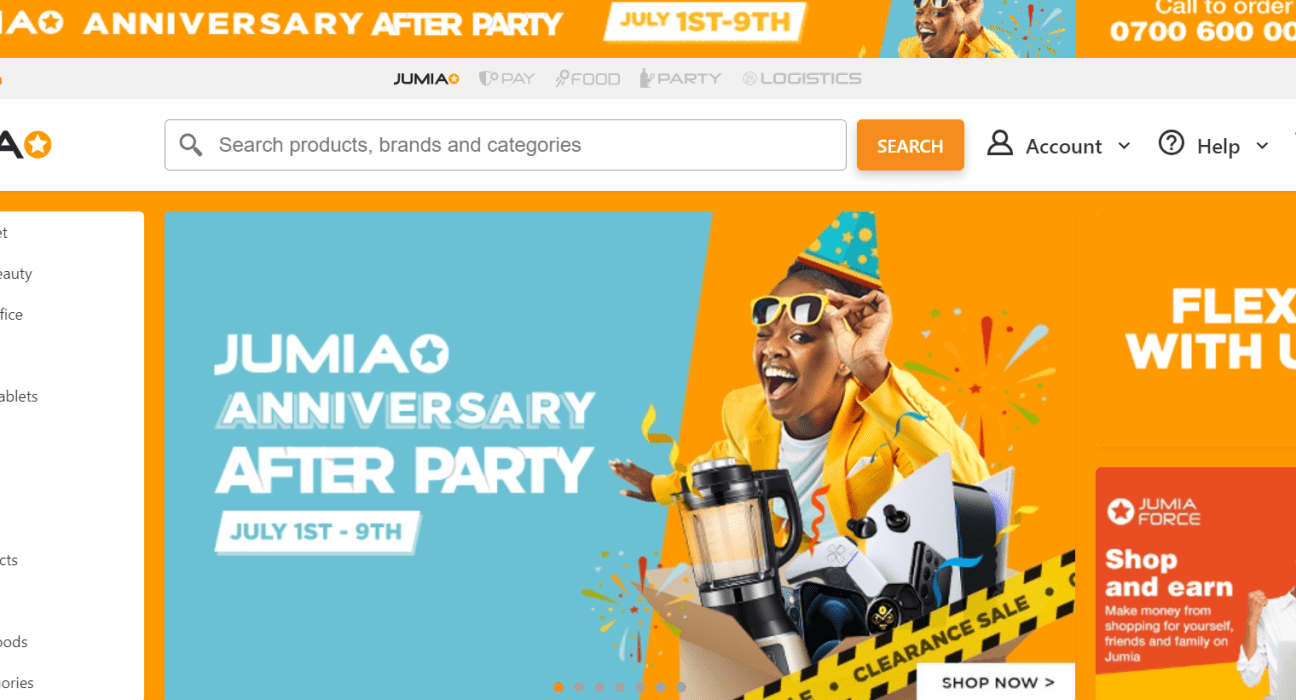1296x700 pixels.
Task: Click the orange SEARCH button
Action: (910, 145)
